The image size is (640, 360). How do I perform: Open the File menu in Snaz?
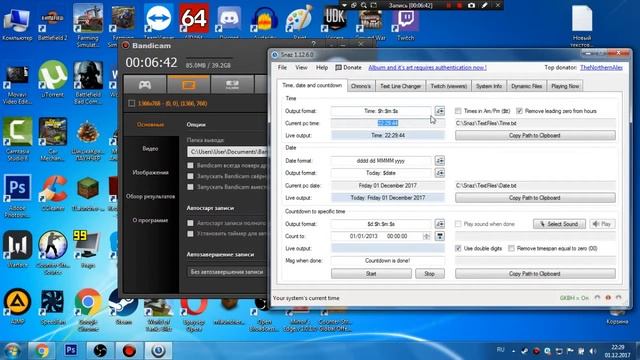point(282,68)
